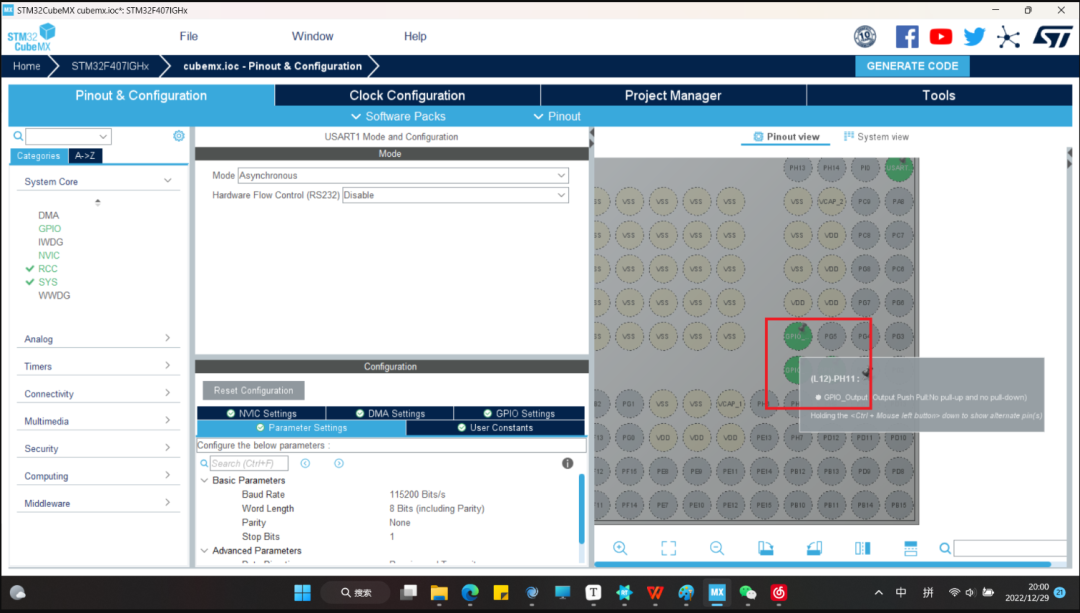
Task: Open the Facebook link icon
Action: click(x=906, y=37)
